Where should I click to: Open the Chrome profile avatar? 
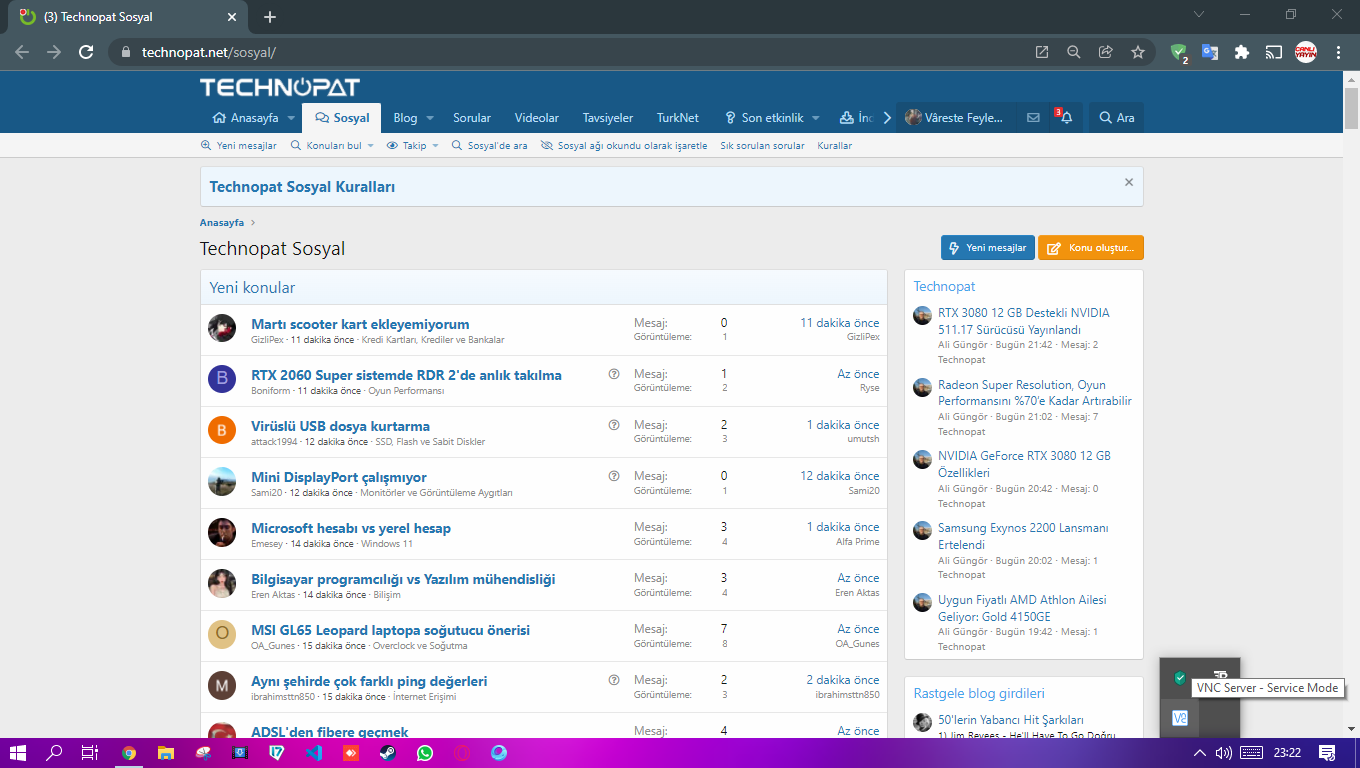1306,52
